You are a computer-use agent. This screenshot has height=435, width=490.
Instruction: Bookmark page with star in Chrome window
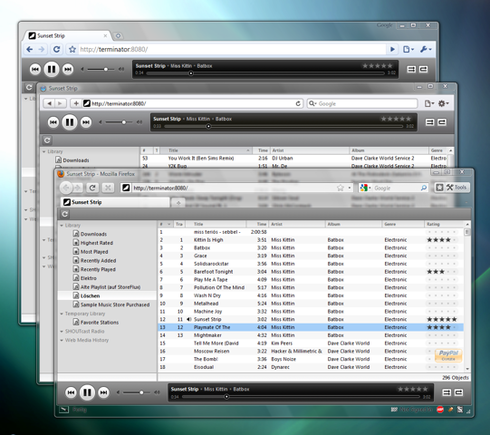[72, 50]
